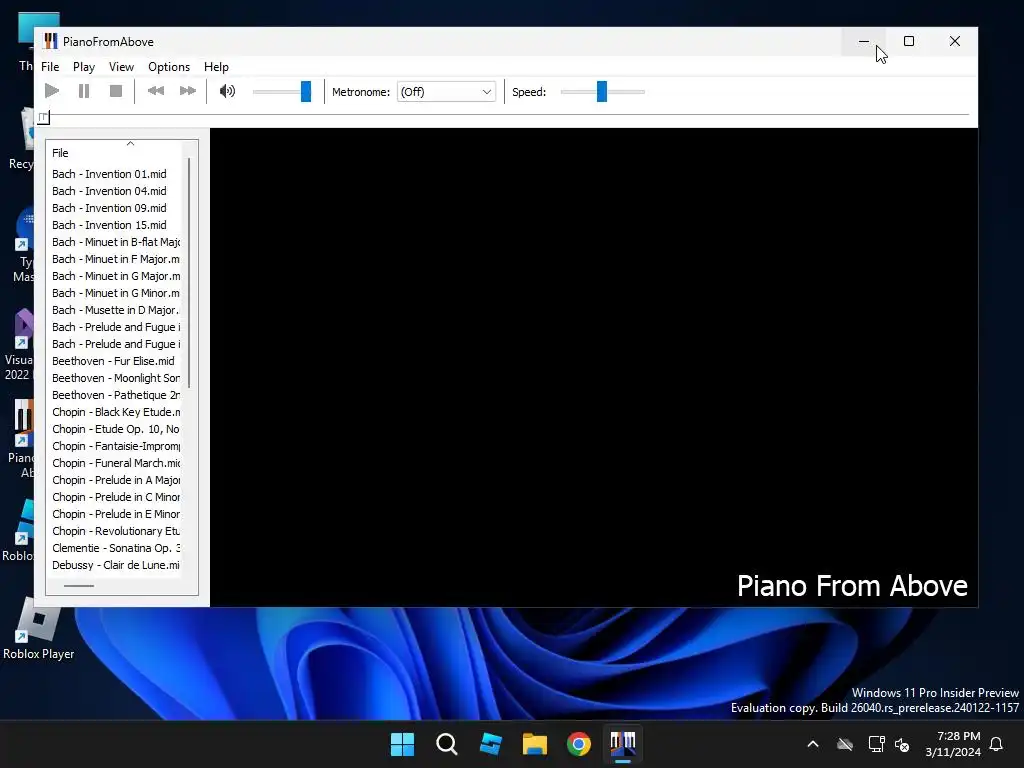Image resolution: width=1024 pixels, height=768 pixels.
Task: Select Bach - Minuet in B-flat Major
Action: 115,242
